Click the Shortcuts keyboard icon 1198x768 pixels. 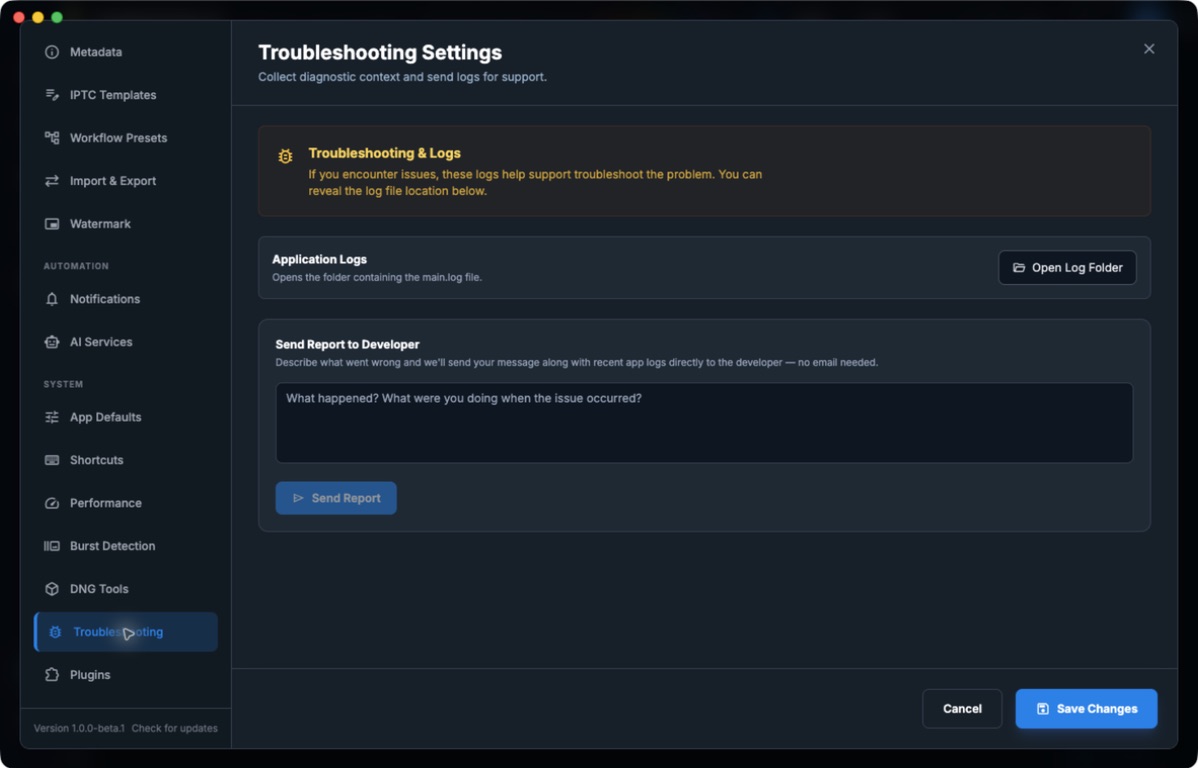[x=52, y=460]
